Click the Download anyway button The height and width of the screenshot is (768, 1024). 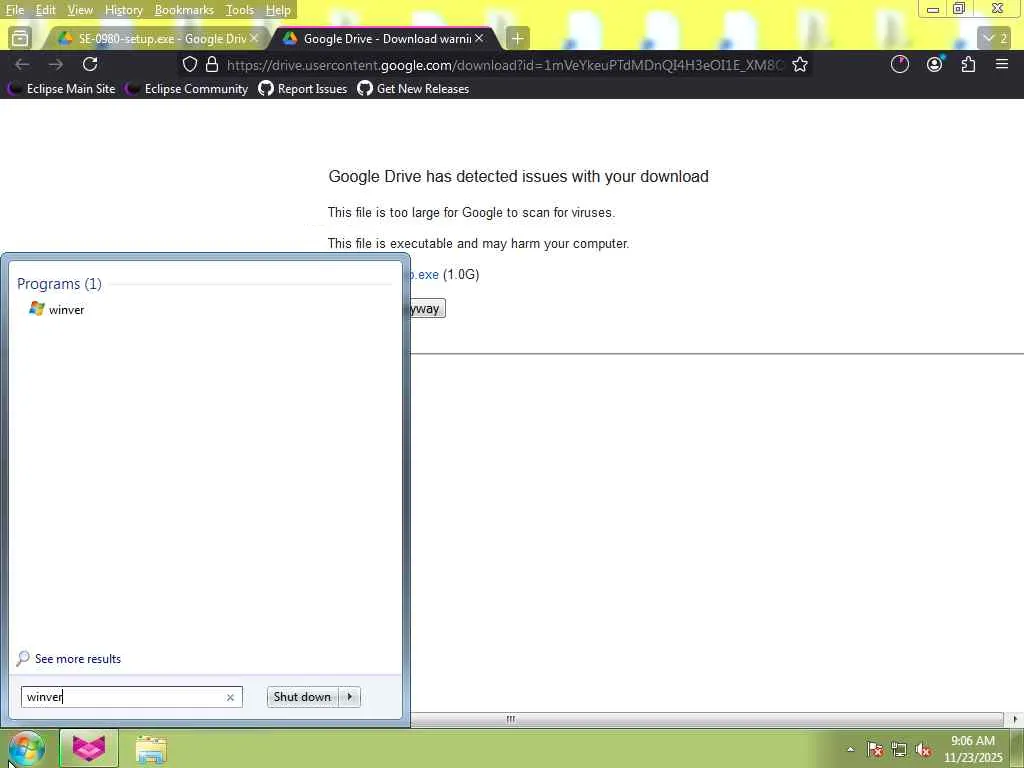428,309
